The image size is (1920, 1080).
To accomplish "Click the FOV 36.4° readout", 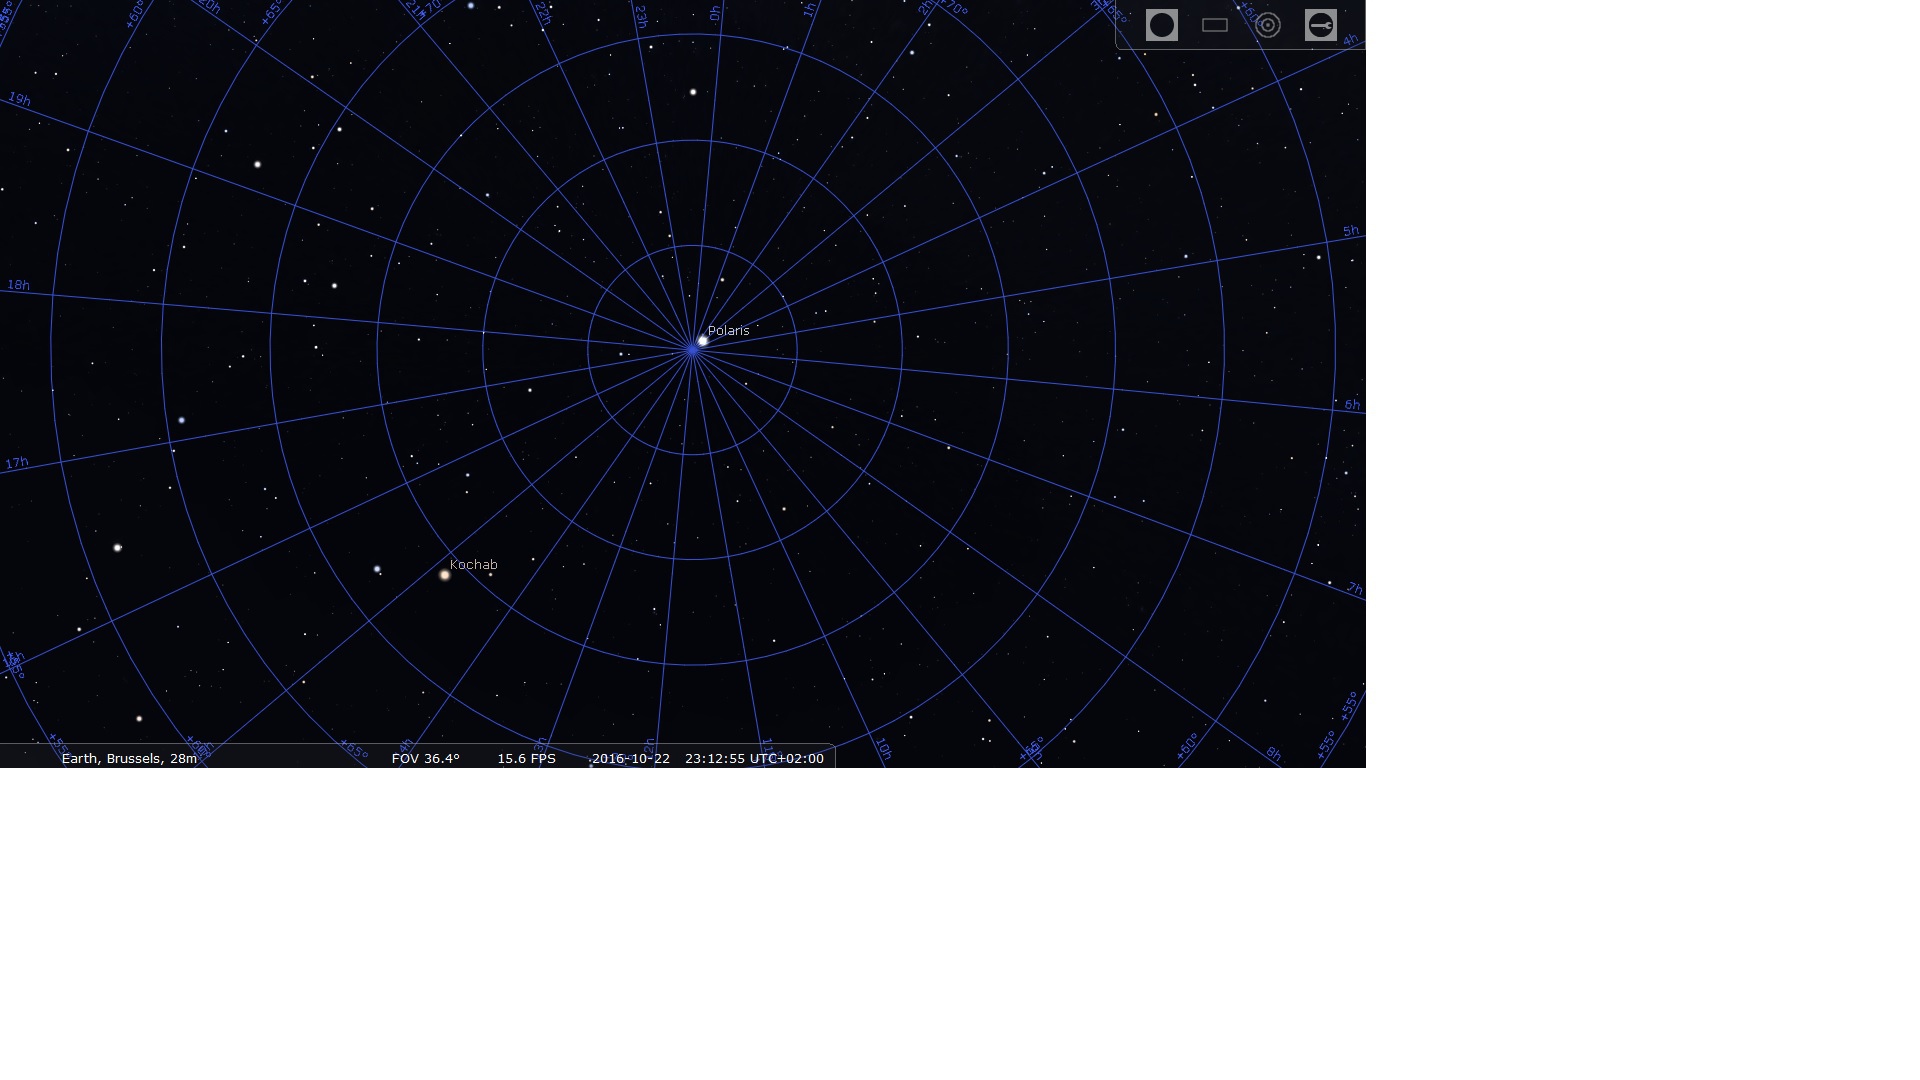I will (x=425, y=759).
